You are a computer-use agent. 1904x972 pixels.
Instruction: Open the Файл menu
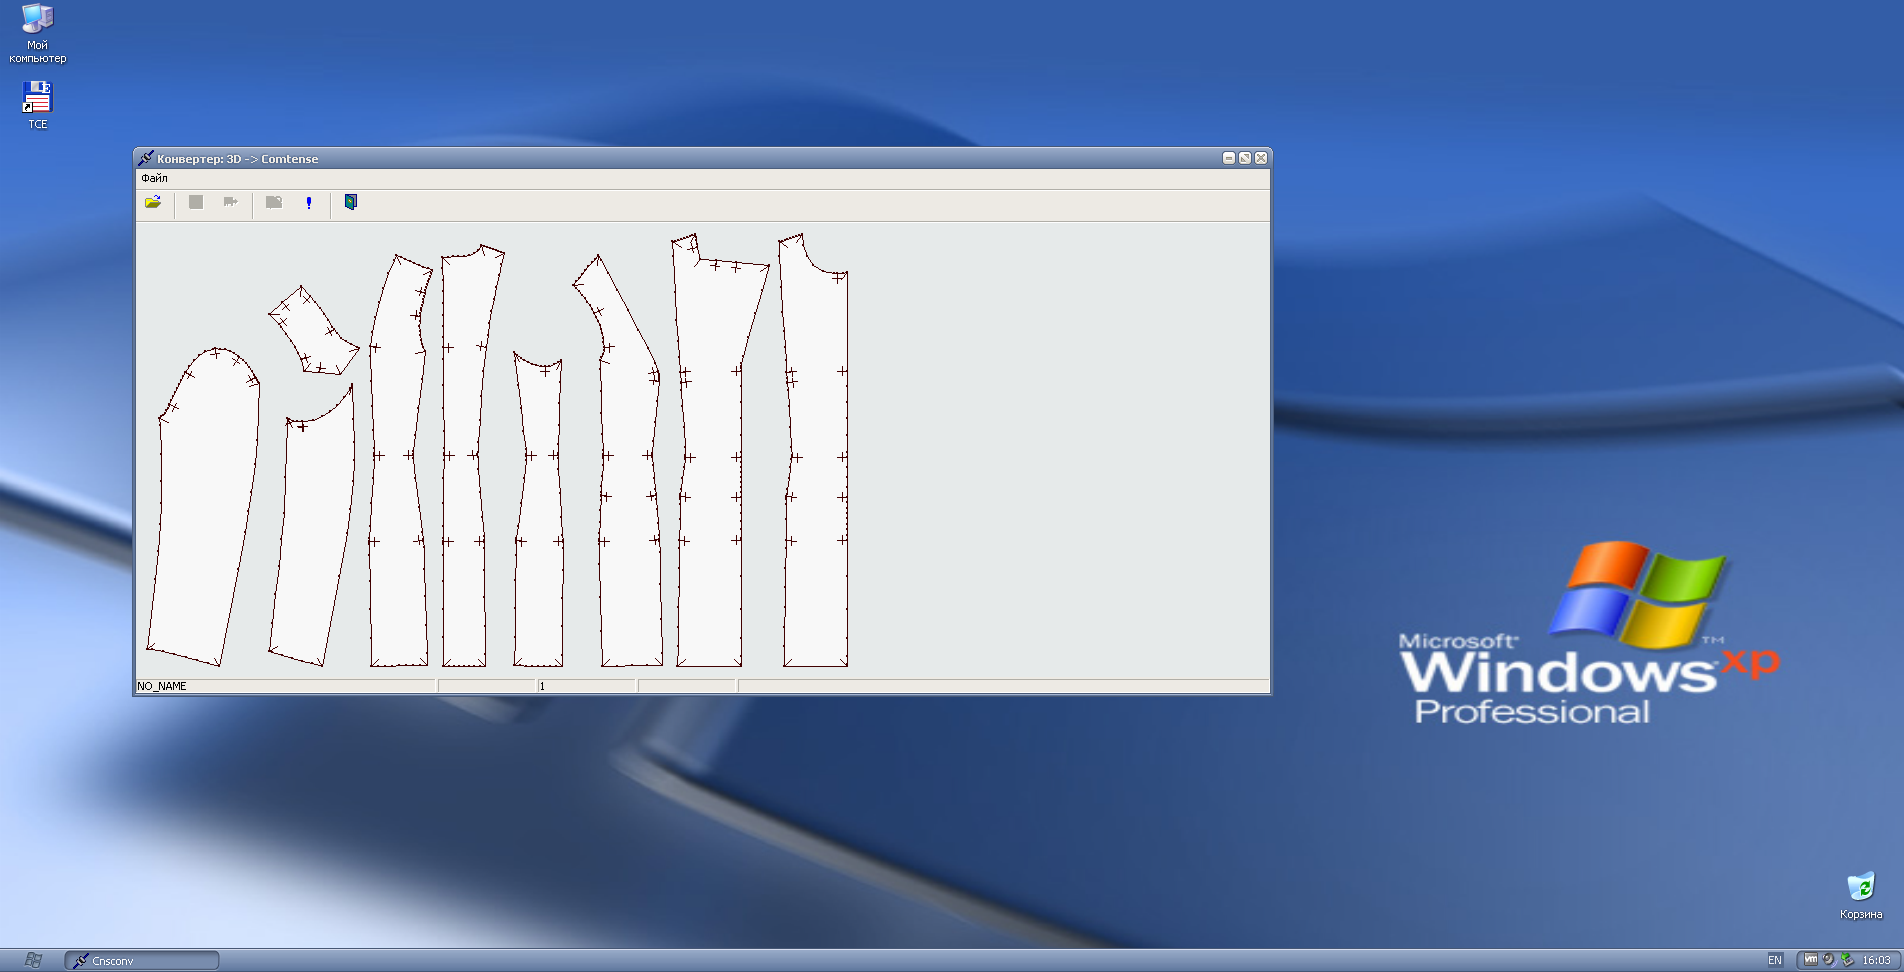[155, 178]
